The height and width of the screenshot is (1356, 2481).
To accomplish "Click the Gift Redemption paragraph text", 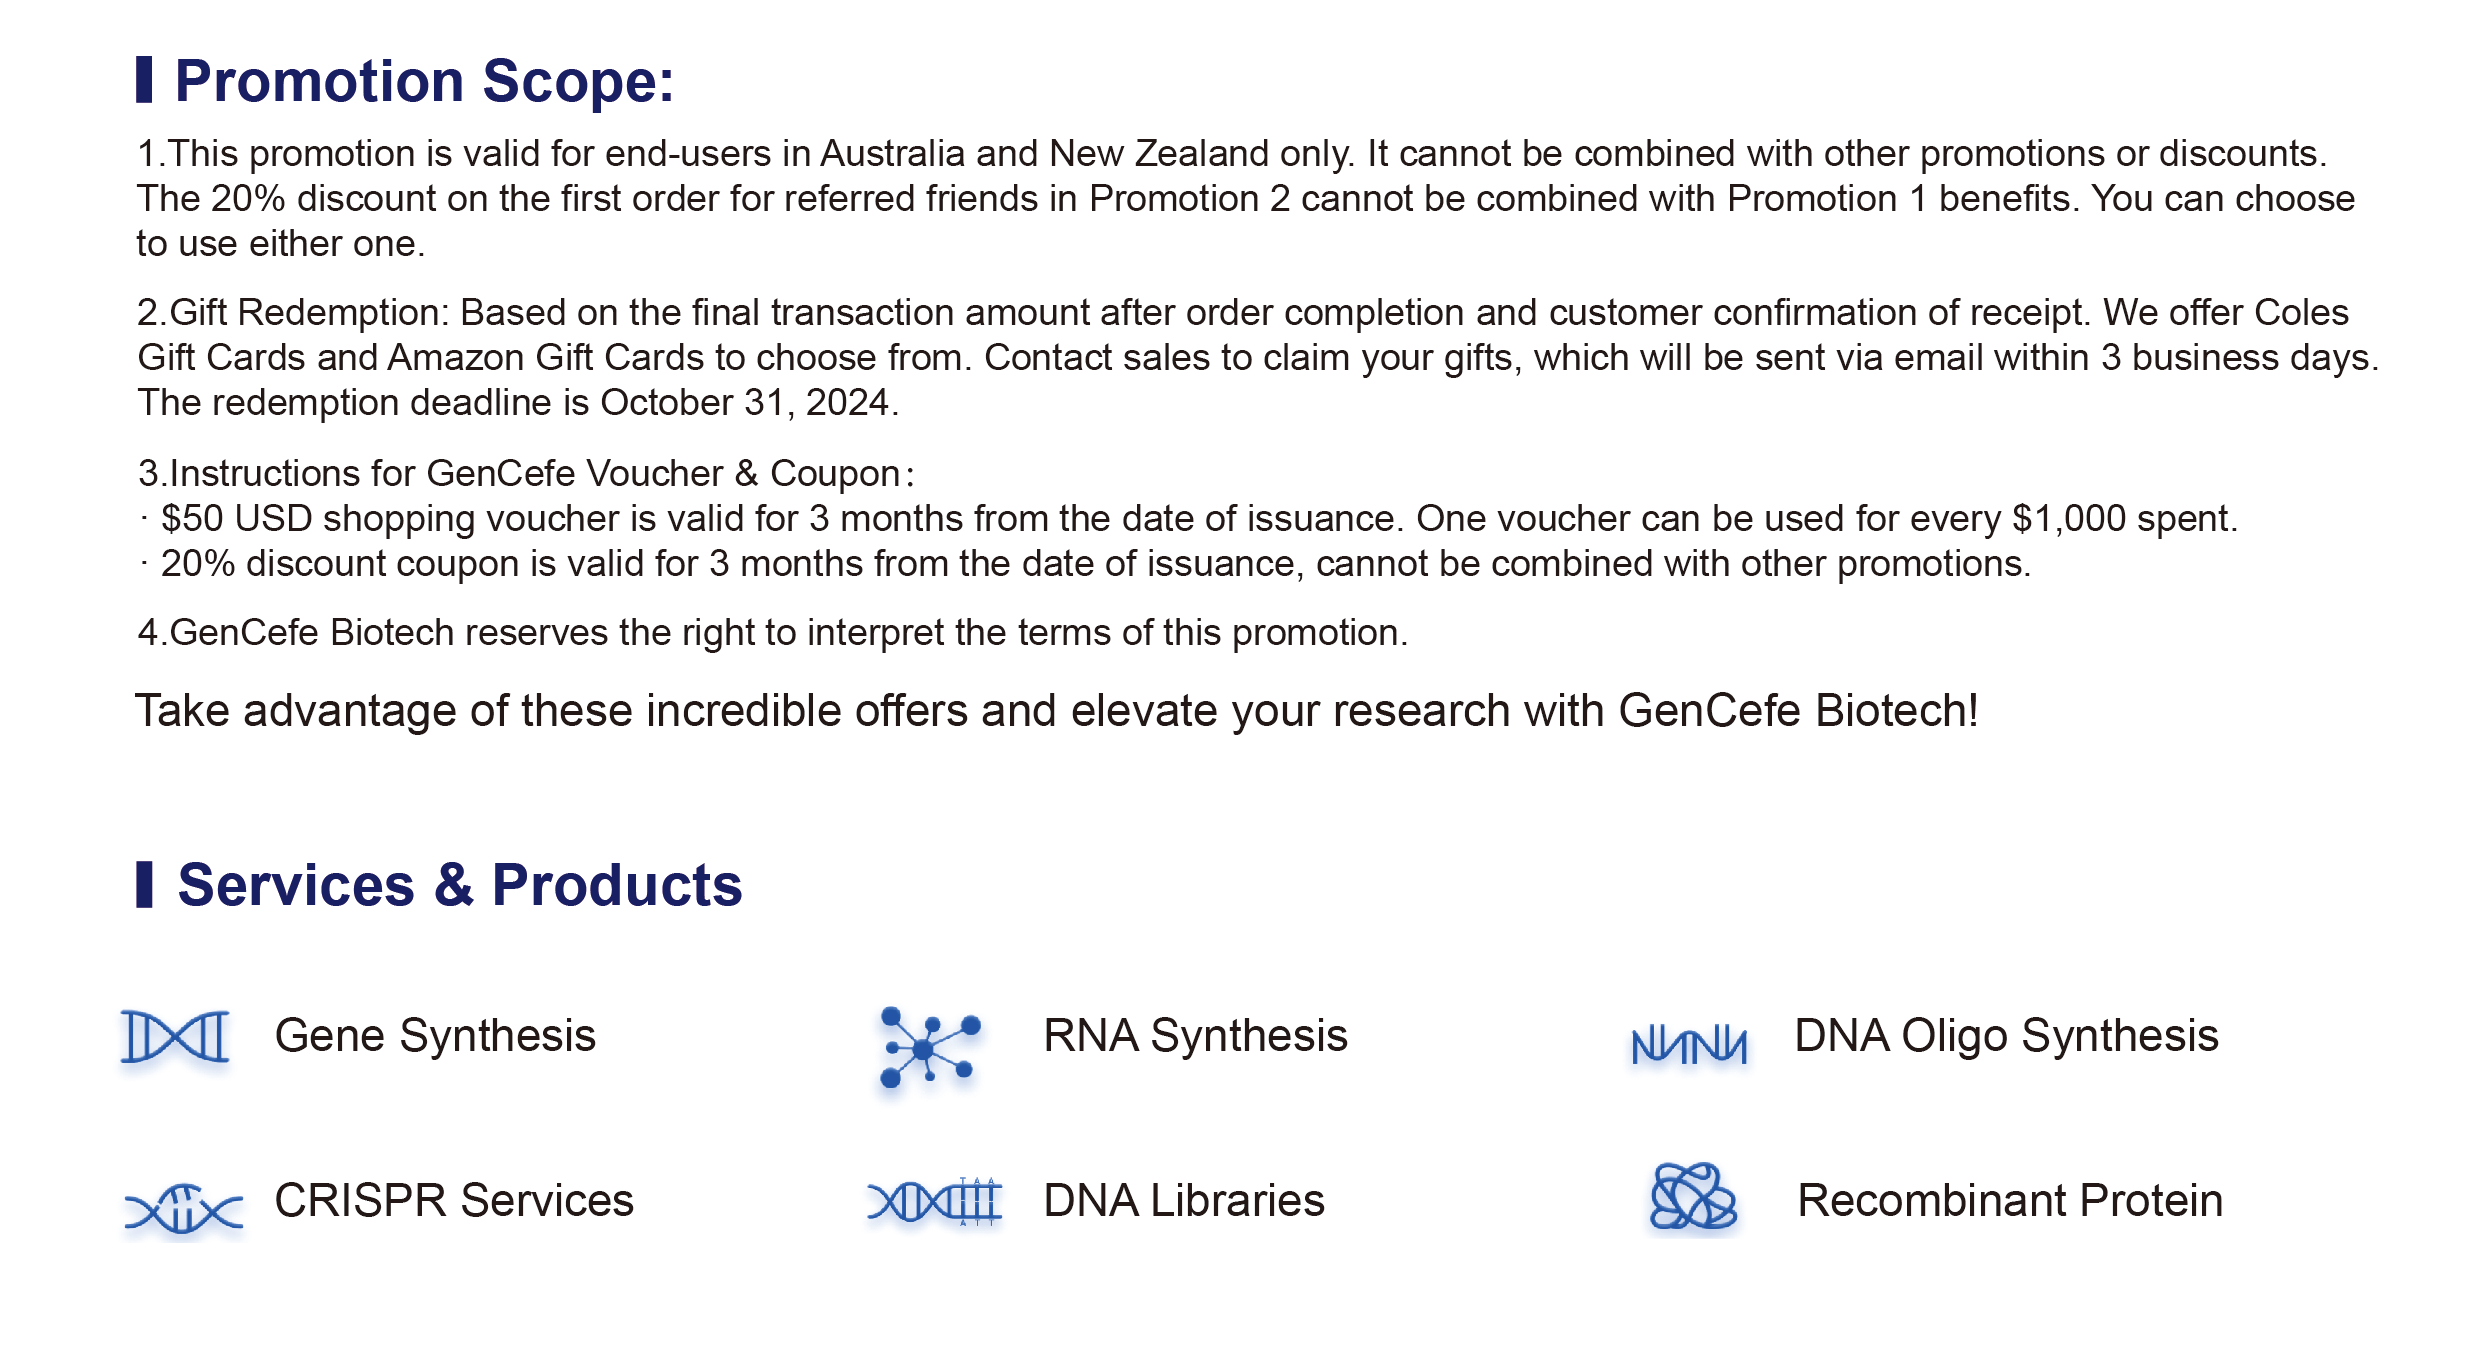I will (x=1258, y=357).
